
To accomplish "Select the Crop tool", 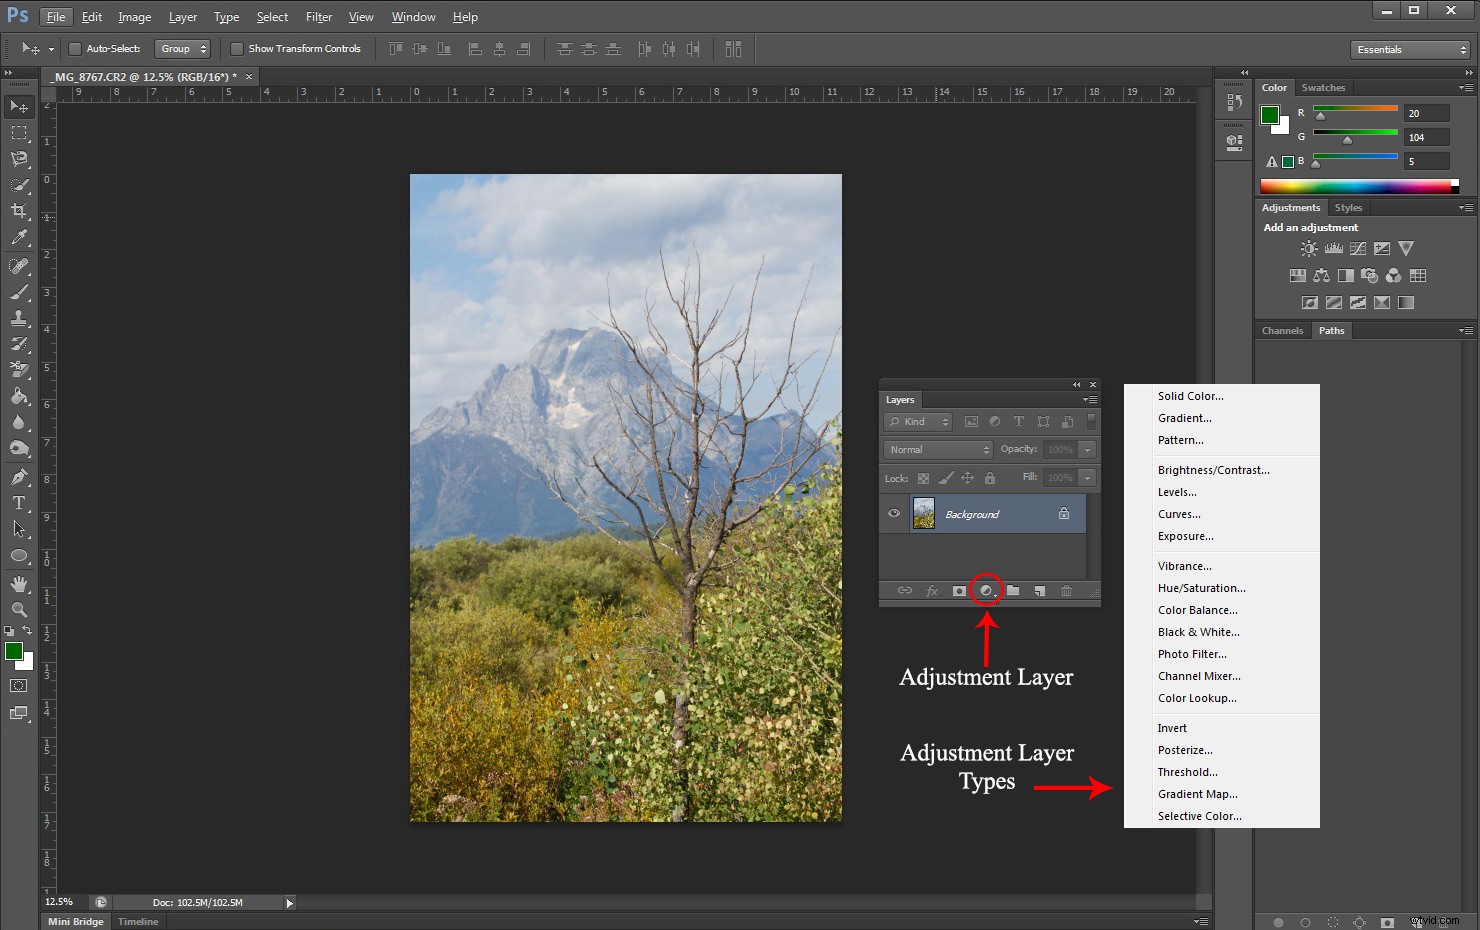I will coord(19,211).
